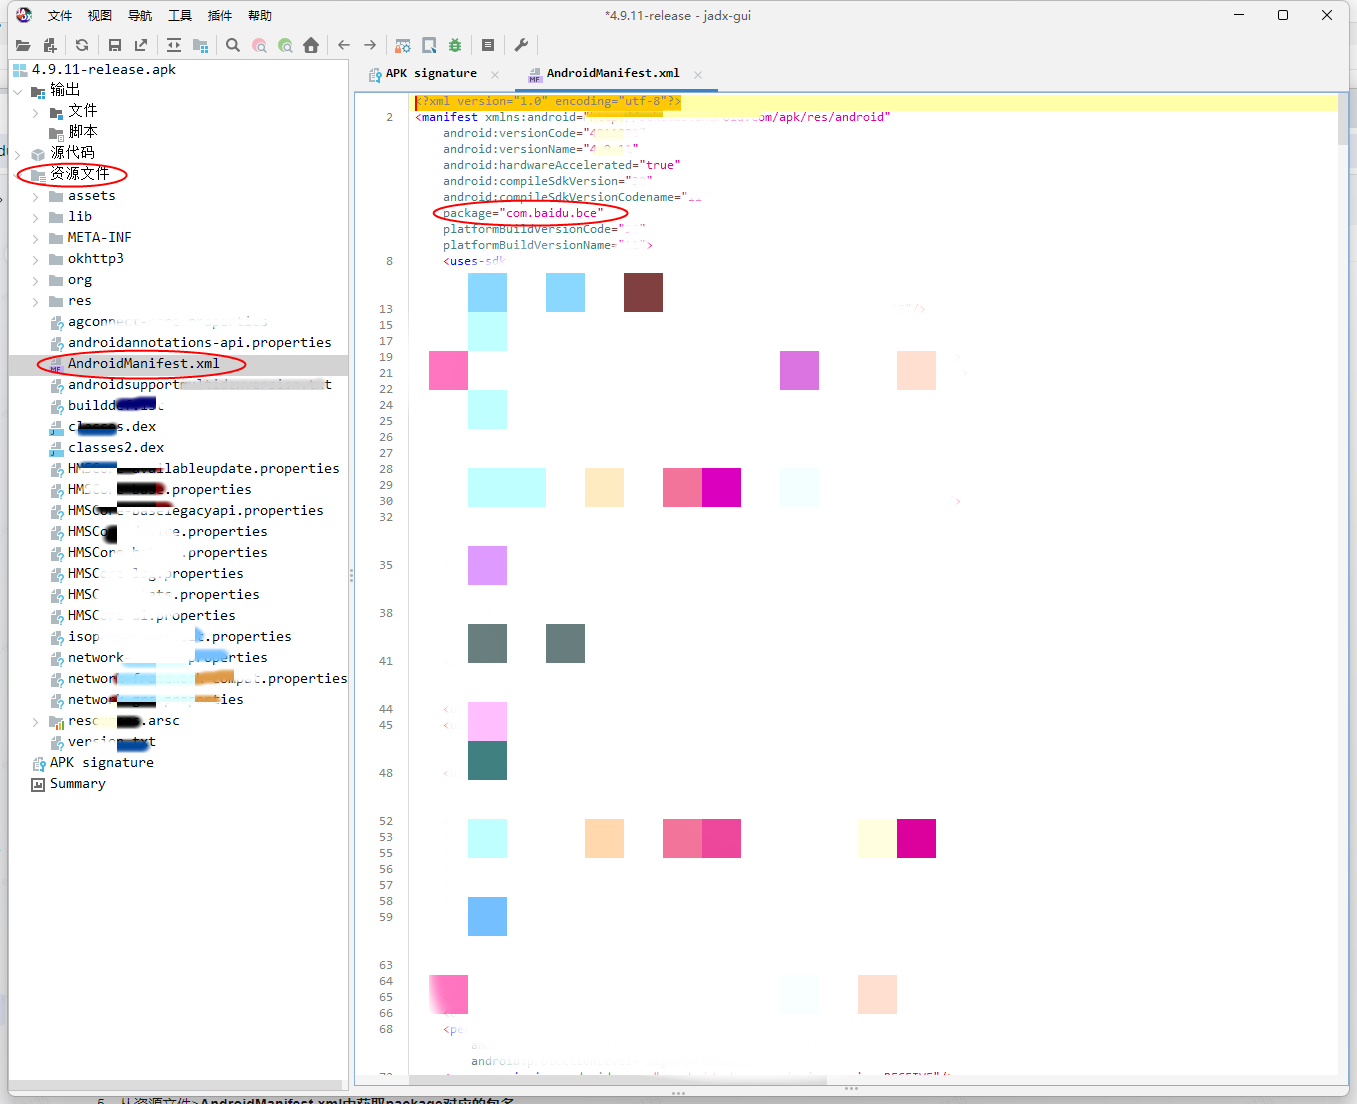The height and width of the screenshot is (1104, 1357).
Task: Click the Open file toolbar icon
Action: (x=23, y=45)
